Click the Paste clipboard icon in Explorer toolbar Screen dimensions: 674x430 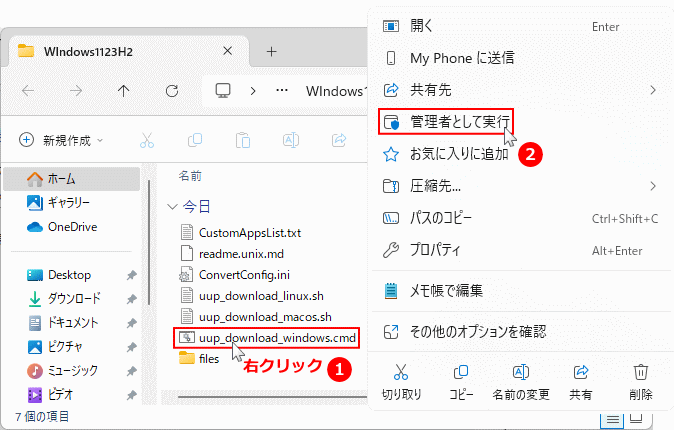point(243,140)
